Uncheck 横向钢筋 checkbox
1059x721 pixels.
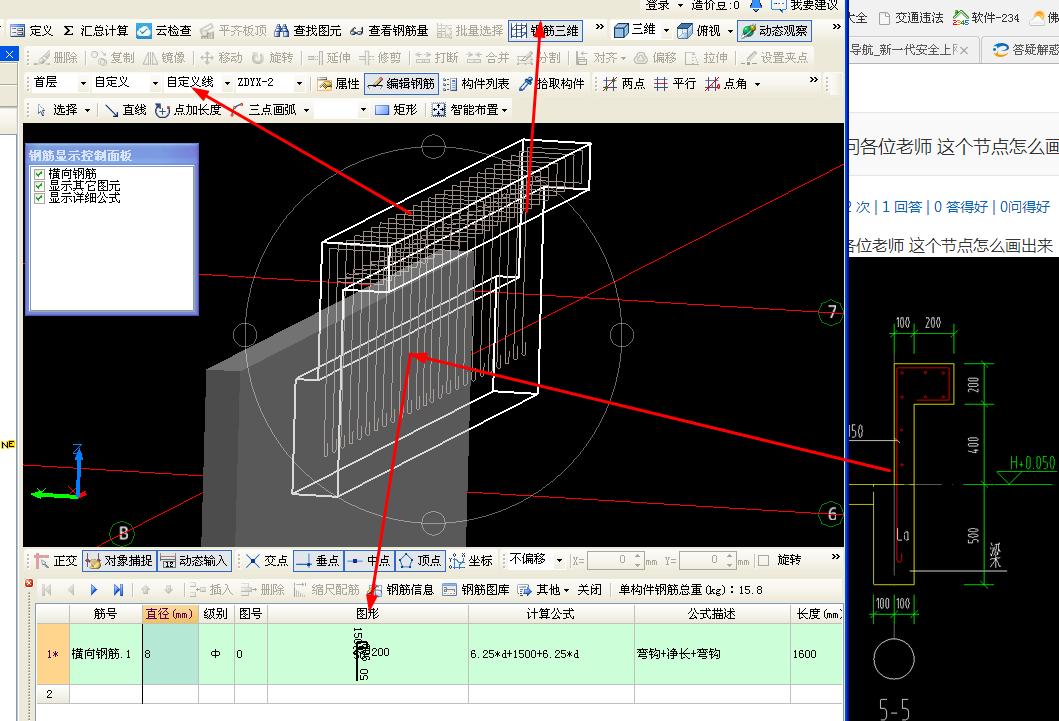pyautogui.click(x=39, y=174)
